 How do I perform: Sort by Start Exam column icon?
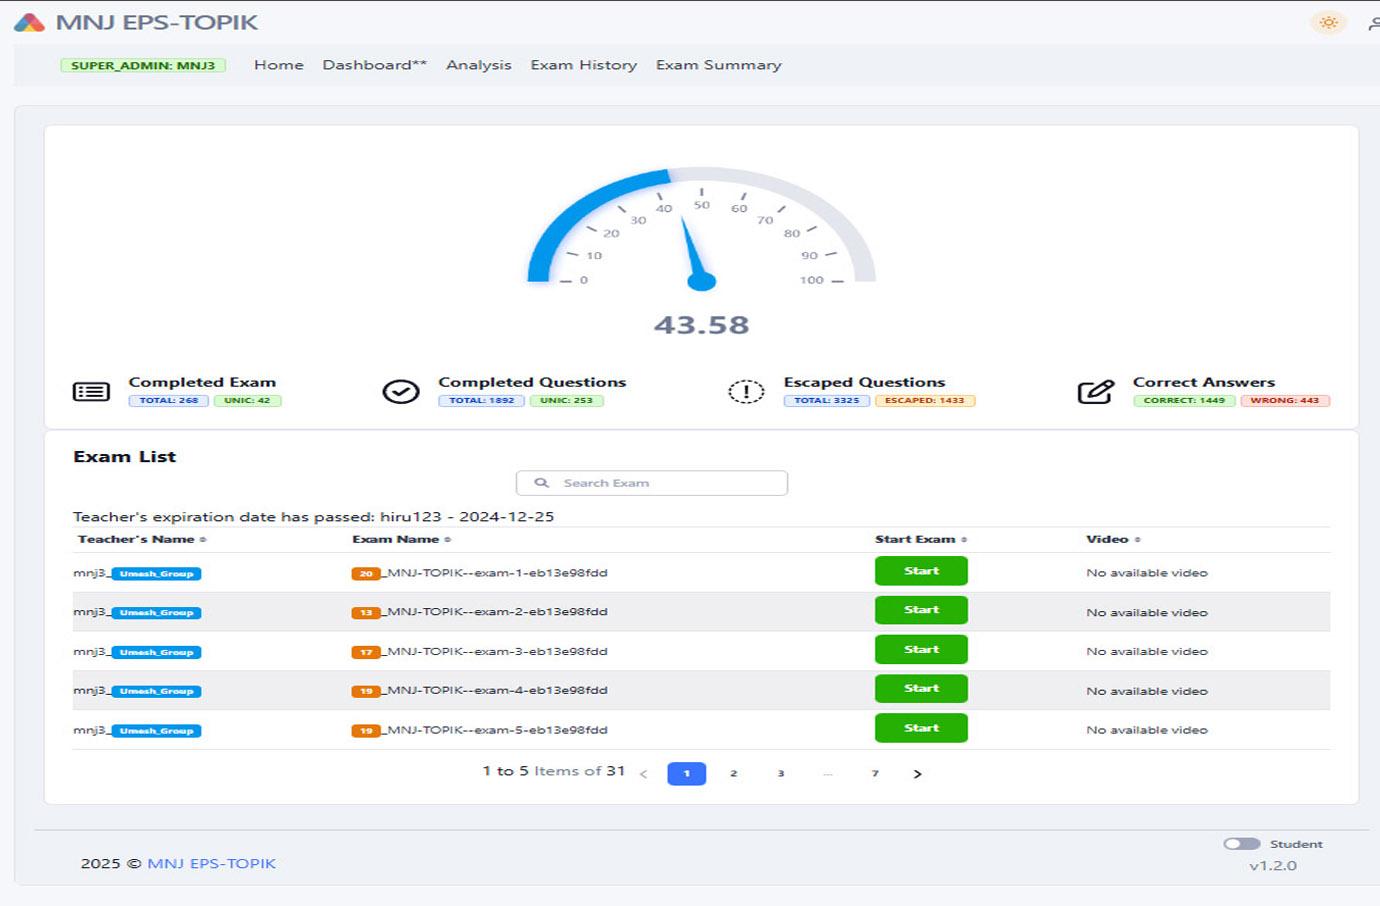pyautogui.click(x=964, y=540)
